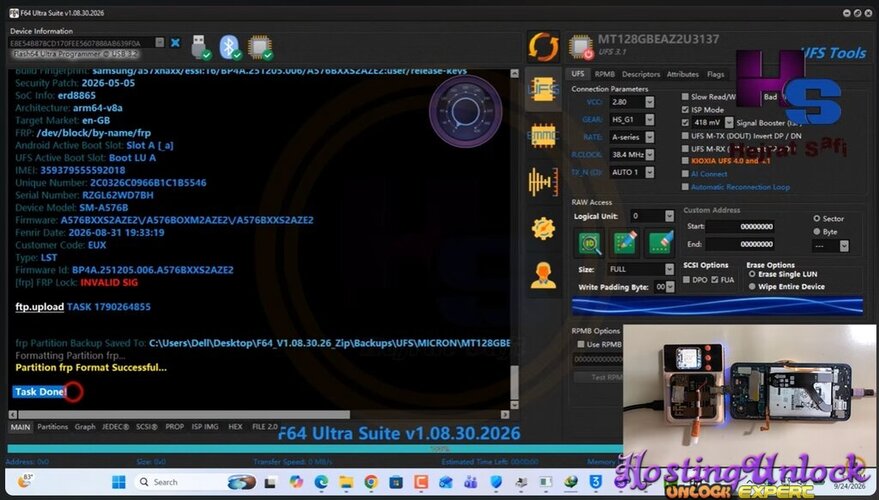Click the USB connection status icon
879x500 pixels.
click(x=201, y=48)
